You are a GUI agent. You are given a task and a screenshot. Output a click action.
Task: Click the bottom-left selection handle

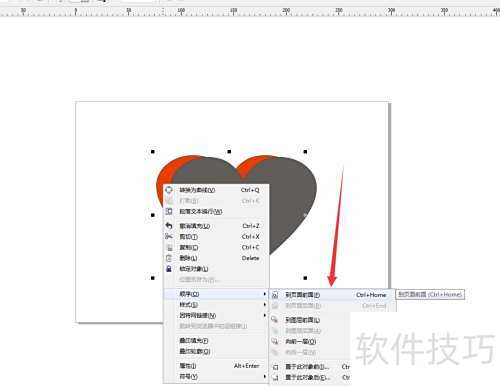click(x=153, y=278)
